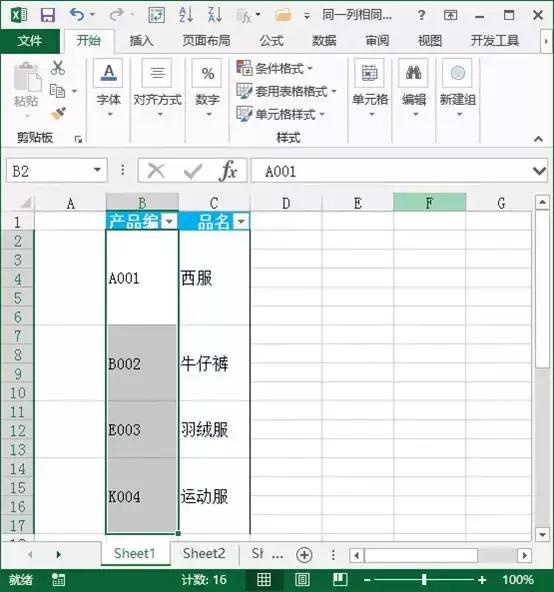554x592 pixels.
Task: Click the next sheet navigation arrow
Action: click(58, 554)
